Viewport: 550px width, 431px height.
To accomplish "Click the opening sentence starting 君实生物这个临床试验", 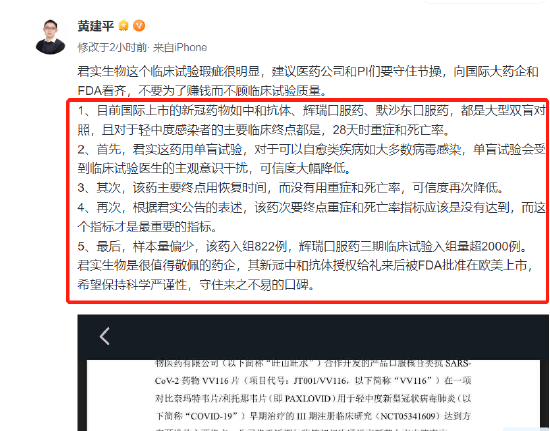I will pyautogui.click(x=308, y=81).
